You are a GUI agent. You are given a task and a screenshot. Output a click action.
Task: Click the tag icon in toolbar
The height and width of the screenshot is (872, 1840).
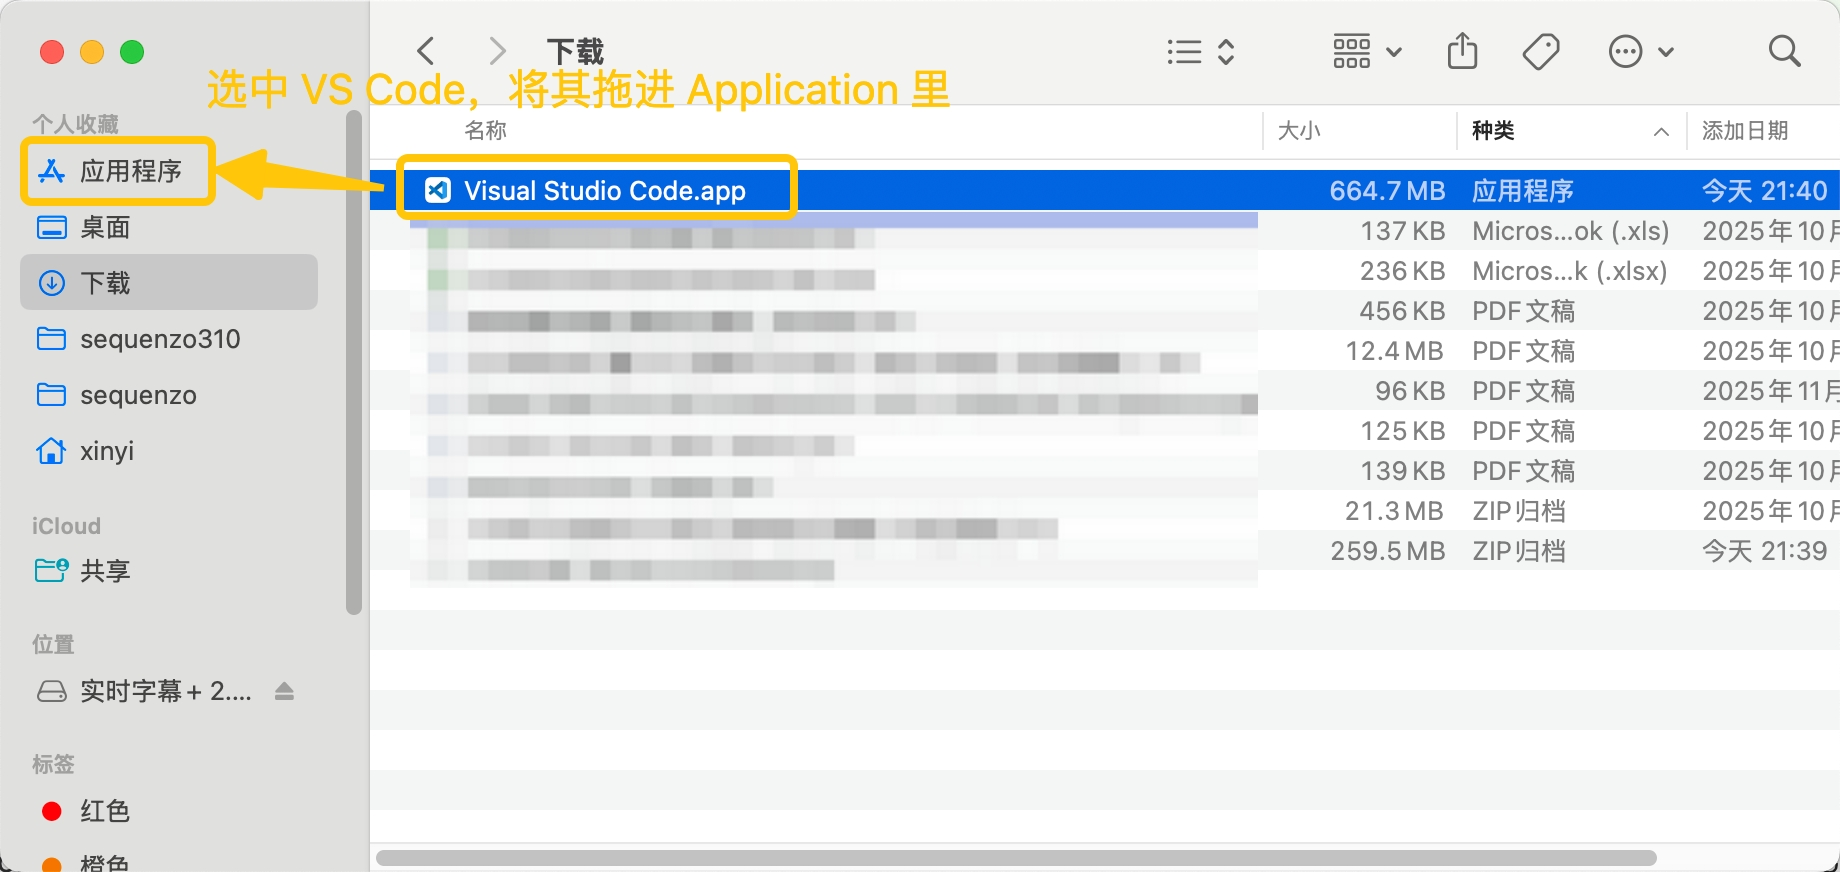(x=1541, y=51)
